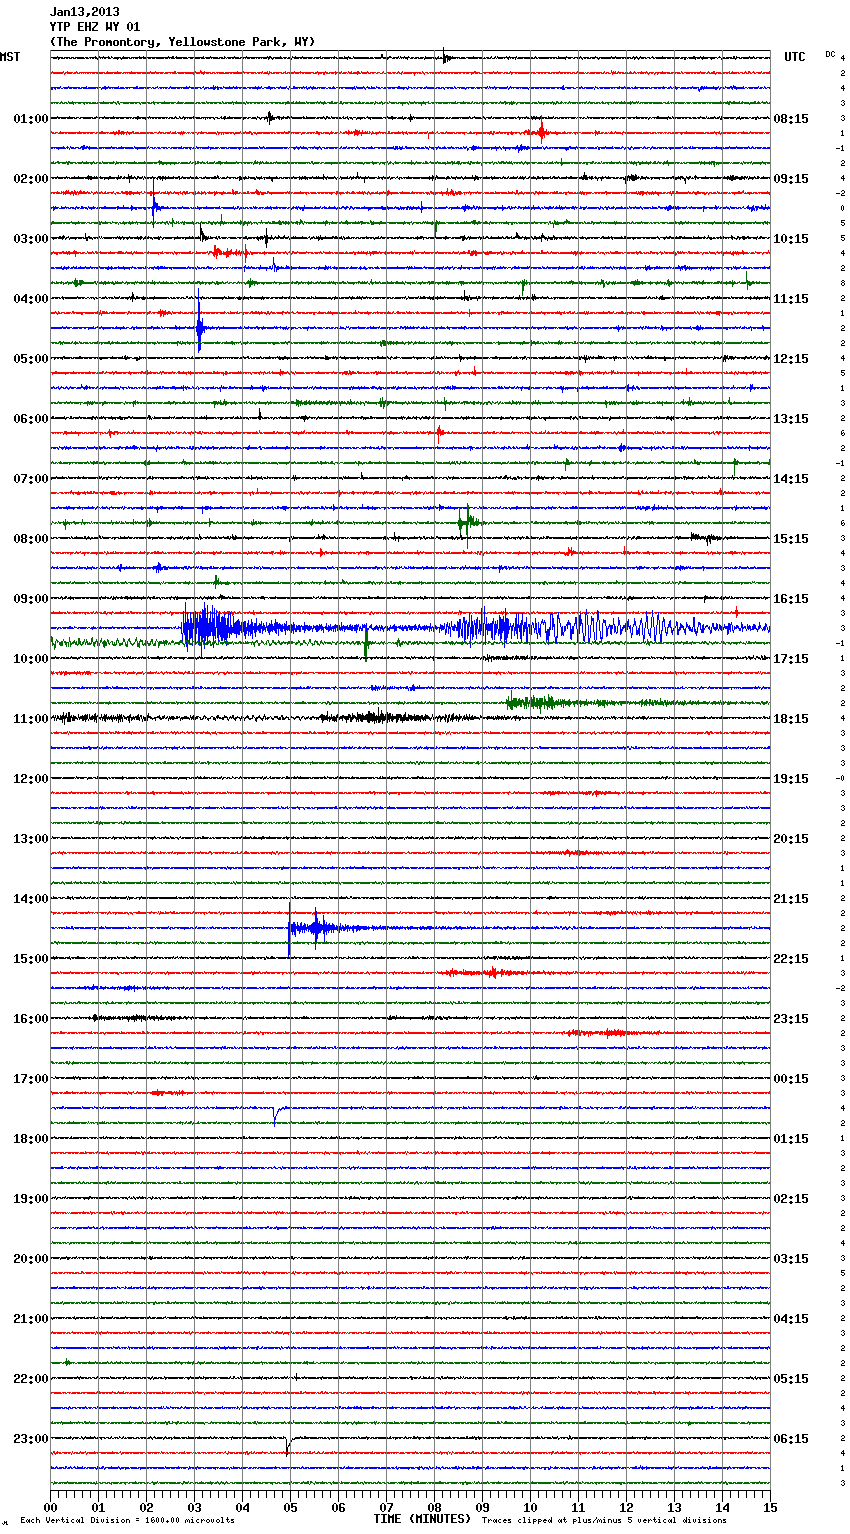
Task: Select the 13:00 MST row label
Action: [31, 839]
